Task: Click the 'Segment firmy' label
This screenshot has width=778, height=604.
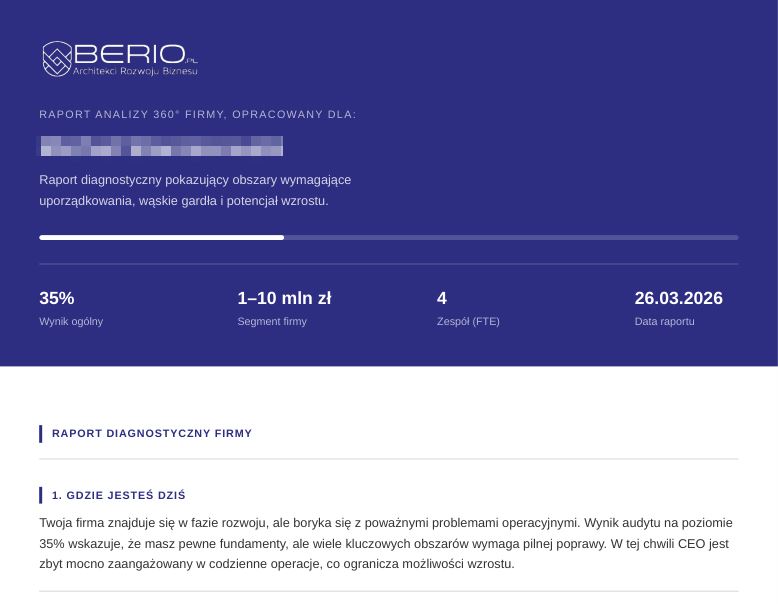Action: 272,322
